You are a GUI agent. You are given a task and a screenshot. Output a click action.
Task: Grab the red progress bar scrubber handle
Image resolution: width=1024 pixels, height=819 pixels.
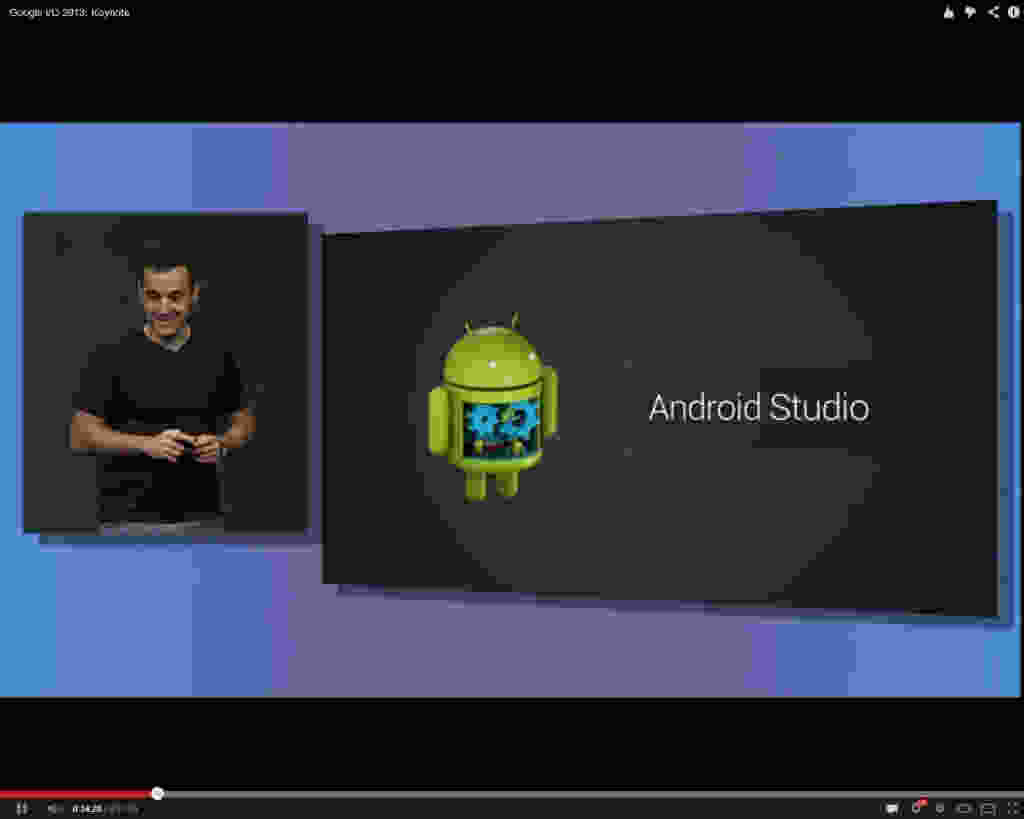point(157,794)
